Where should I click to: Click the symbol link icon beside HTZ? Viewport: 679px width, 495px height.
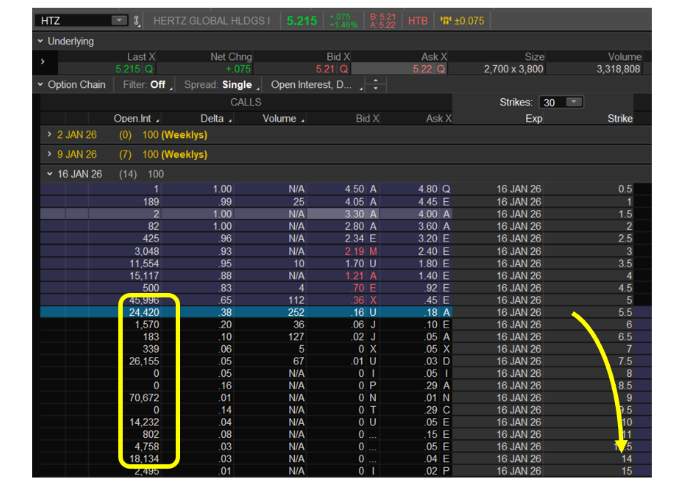(136, 21)
